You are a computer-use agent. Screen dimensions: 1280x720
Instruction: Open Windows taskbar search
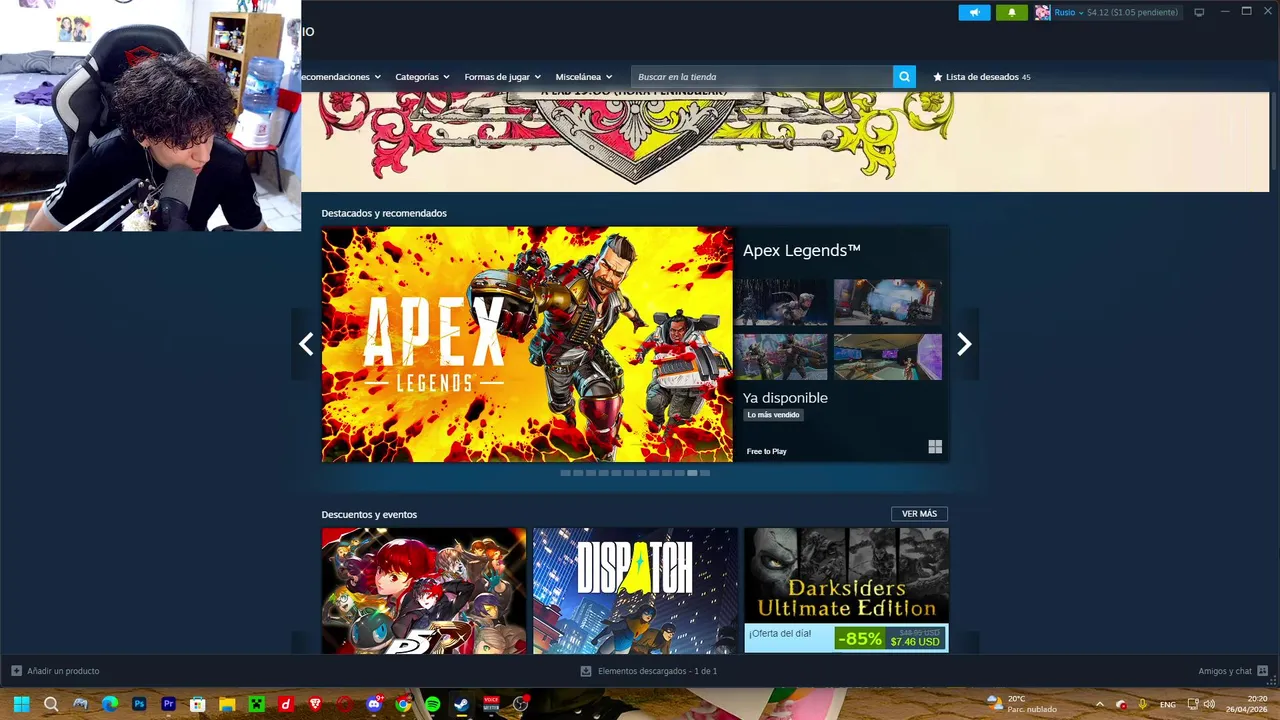tap(51, 704)
